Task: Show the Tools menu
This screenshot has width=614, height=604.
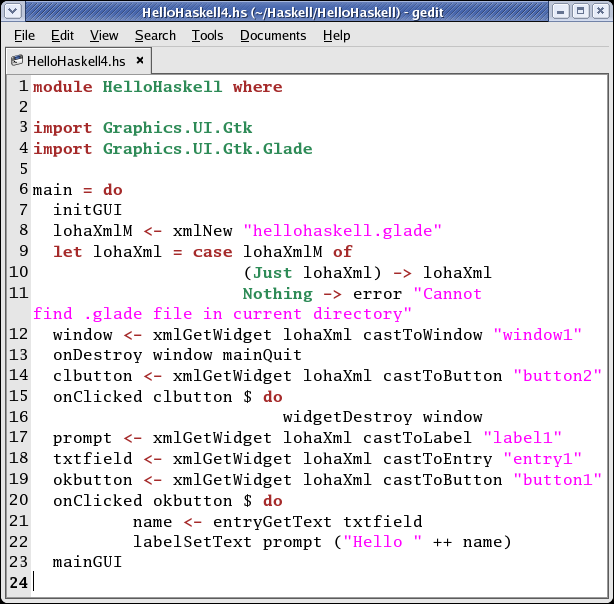Action: click(x=208, y=35)
